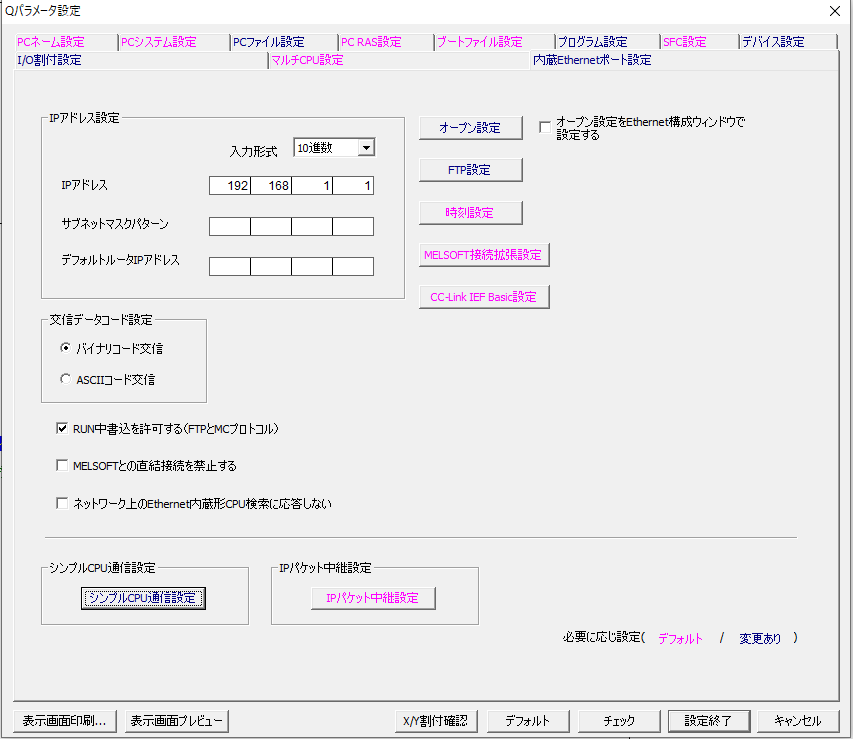Image resolution: width=853 pixels, height=739 pixels.
Task: Uncheck RUN中書込を許可する option
Action: (62, 428)
